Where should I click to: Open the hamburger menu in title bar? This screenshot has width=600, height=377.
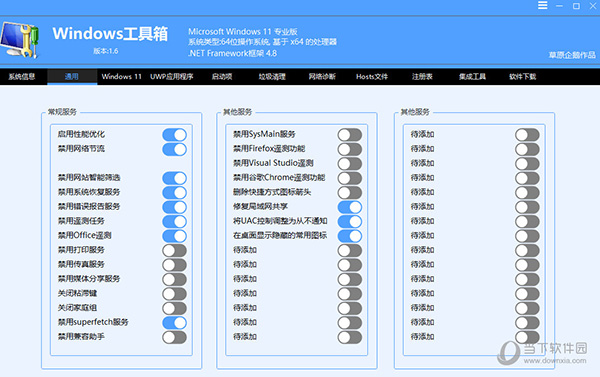(x=542, y=5)
